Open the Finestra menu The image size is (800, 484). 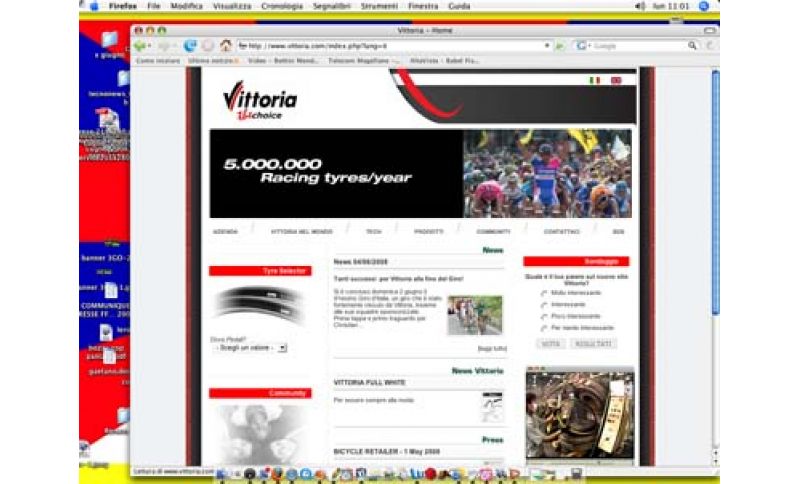(423, 6)
